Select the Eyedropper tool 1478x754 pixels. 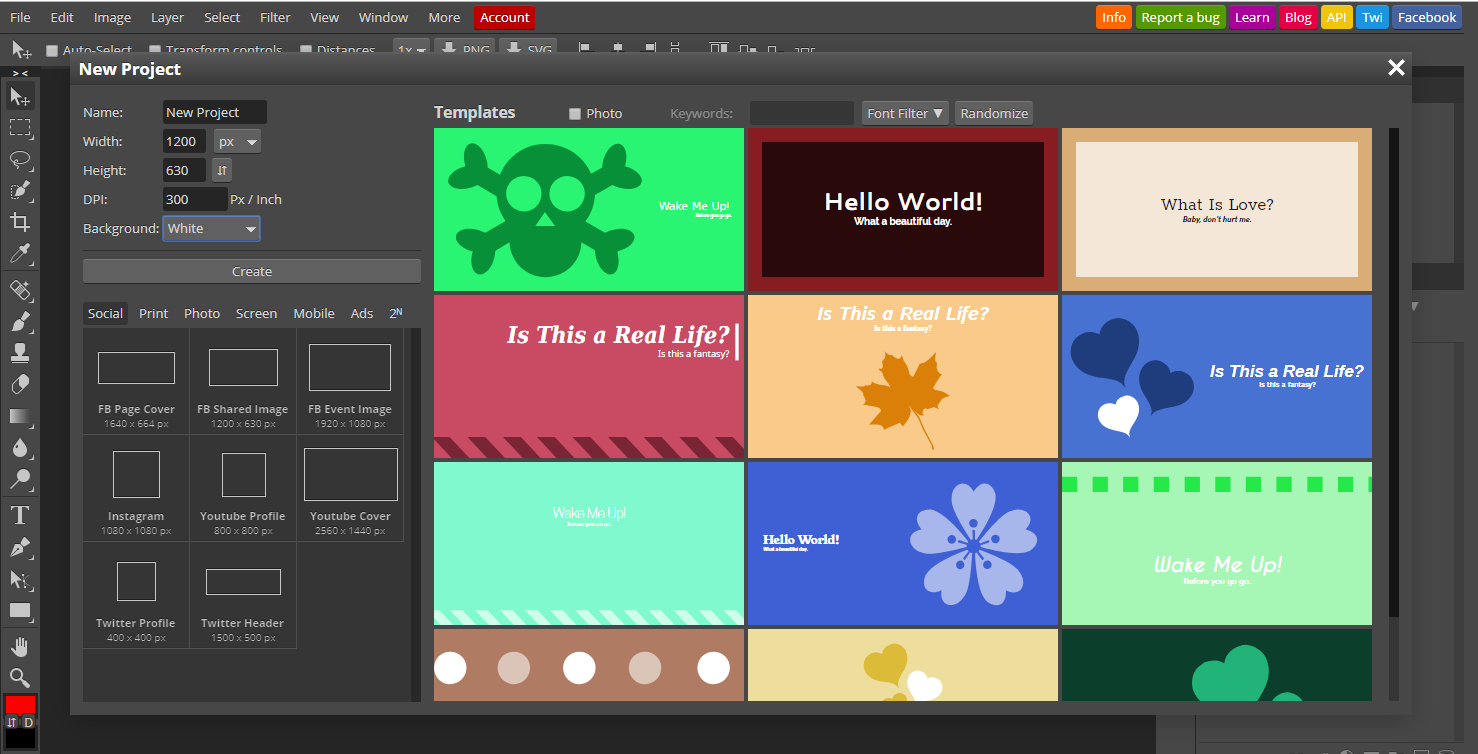pyautogui.click(x=20, y=253)
